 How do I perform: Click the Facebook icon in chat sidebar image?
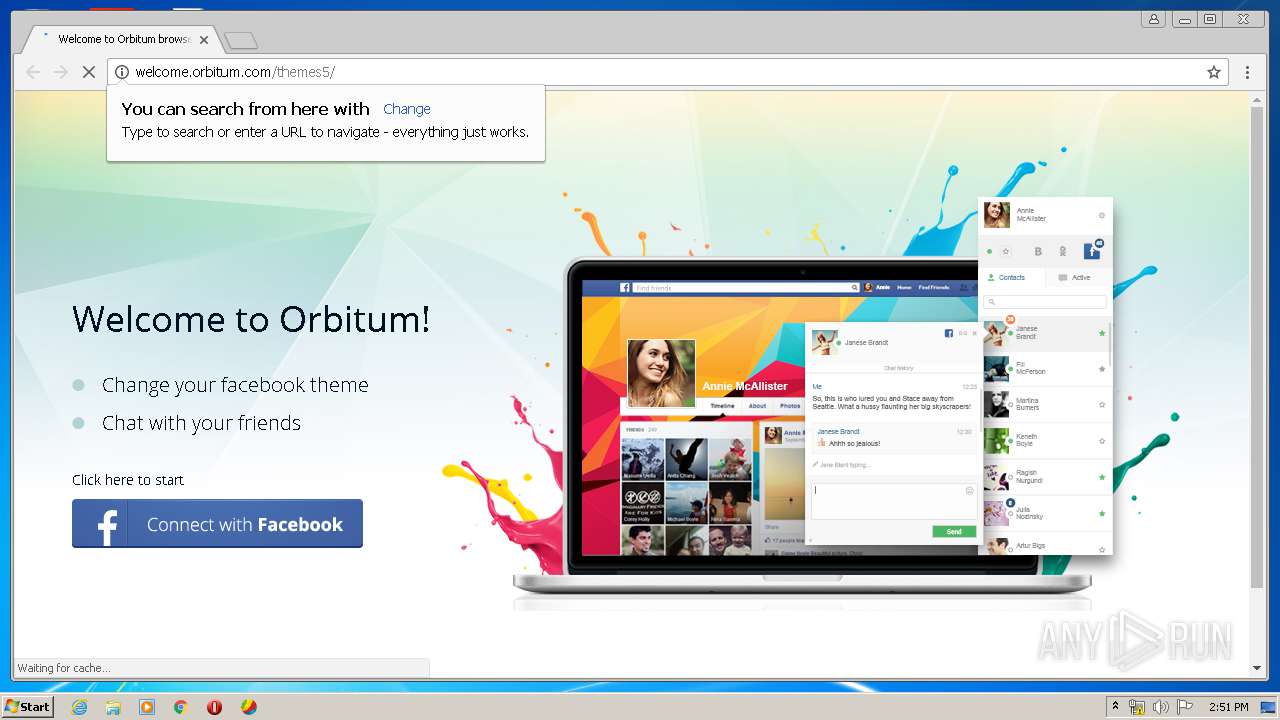coord(1092,251)
